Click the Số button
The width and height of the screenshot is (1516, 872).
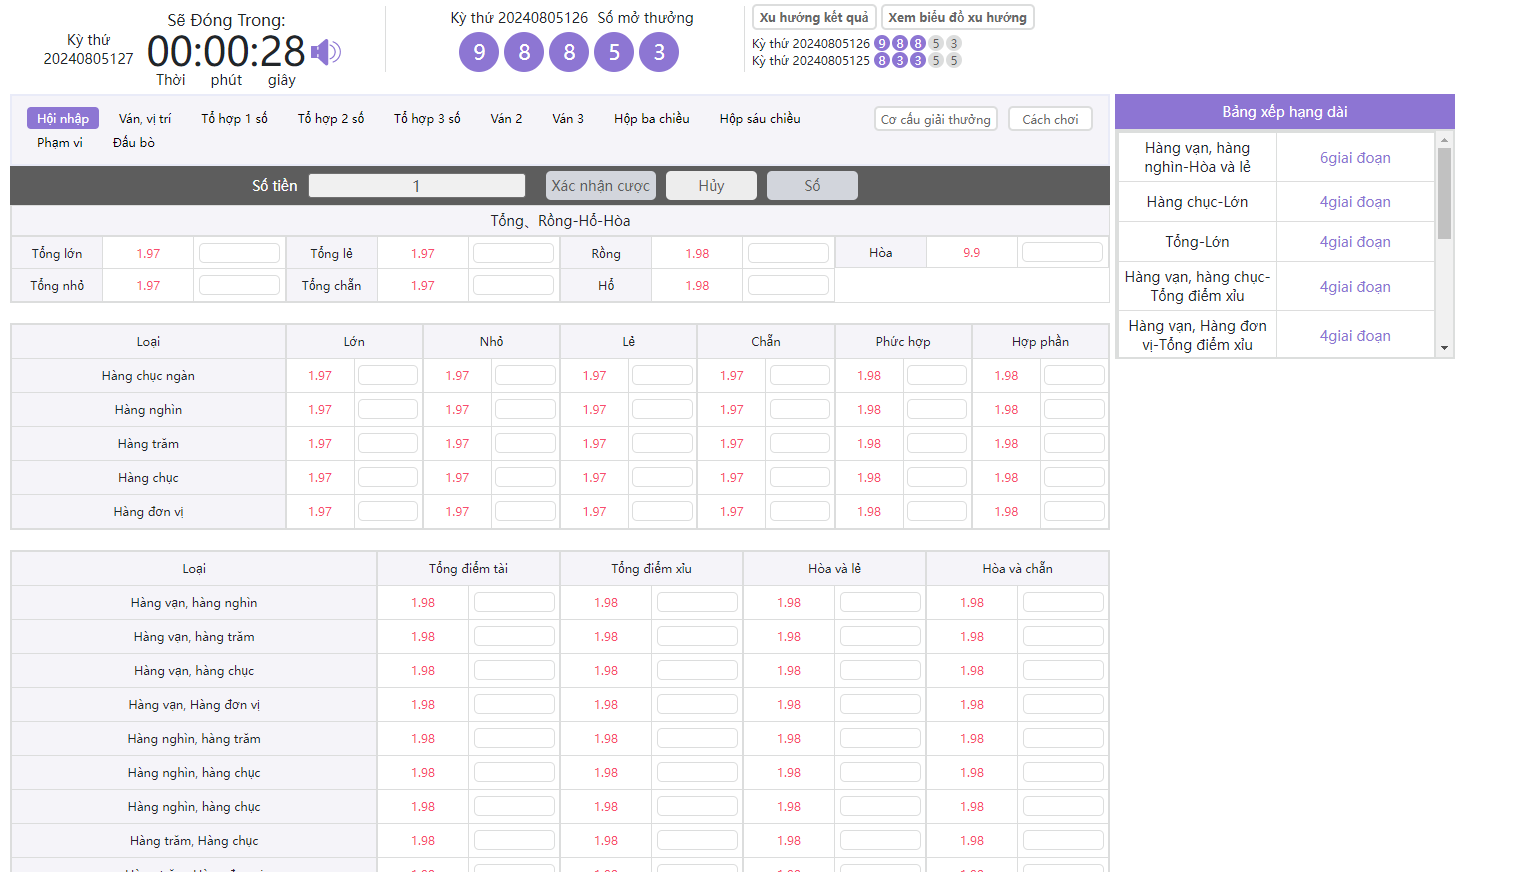(812, 185)
